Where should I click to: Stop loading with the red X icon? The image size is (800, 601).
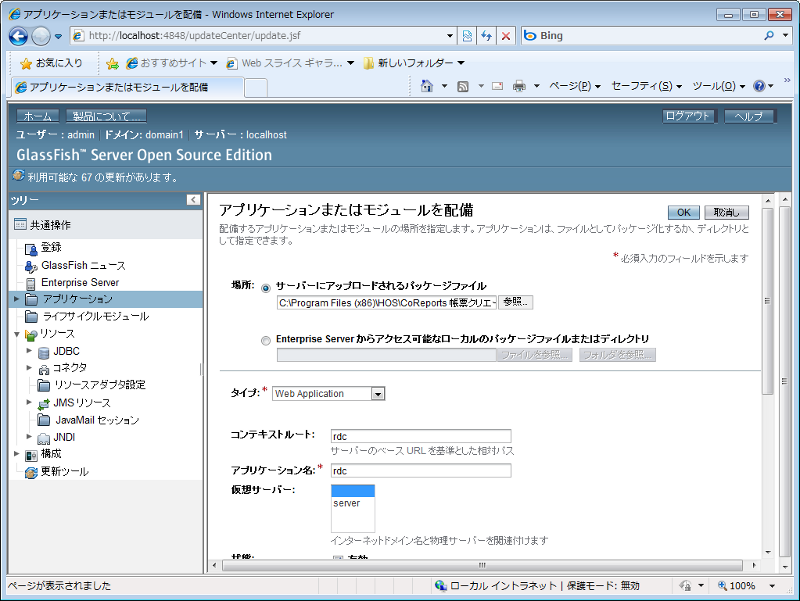point(506,36)
